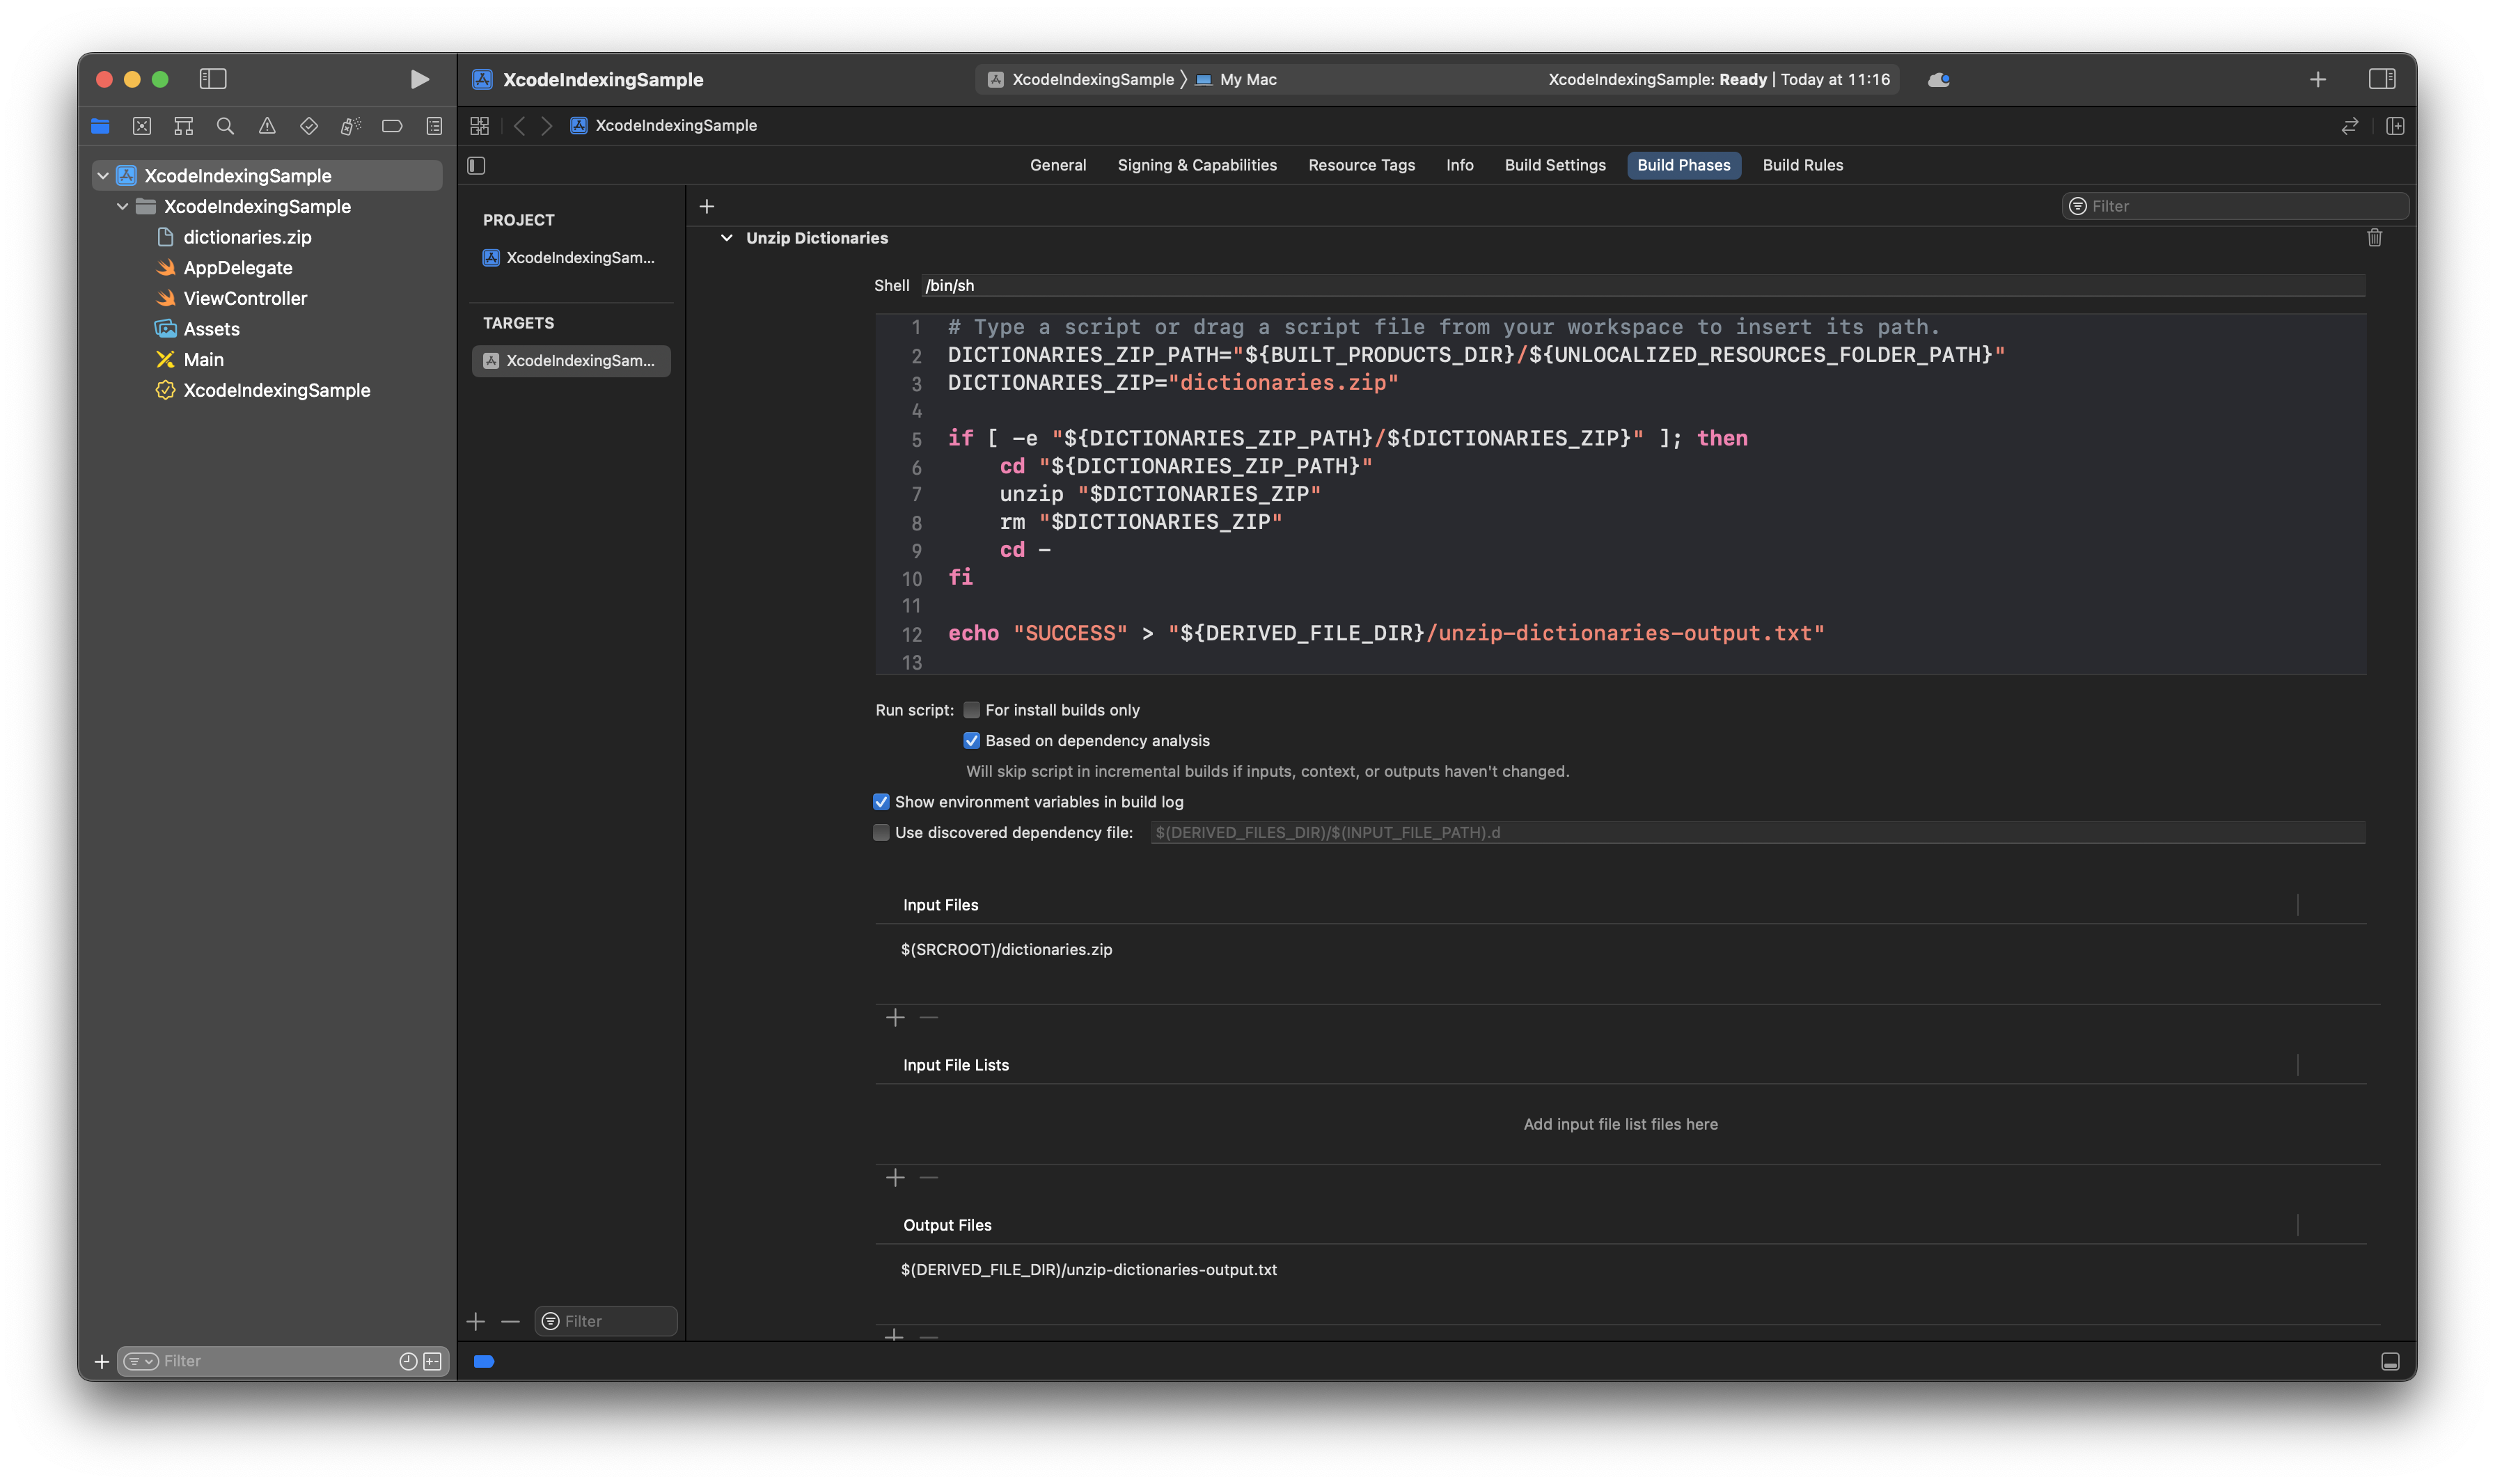The width and height of the screenshot is (2495, 1484).
Task: Collapse the XcodeIndexingSample project root
Action: pos(103,176)
